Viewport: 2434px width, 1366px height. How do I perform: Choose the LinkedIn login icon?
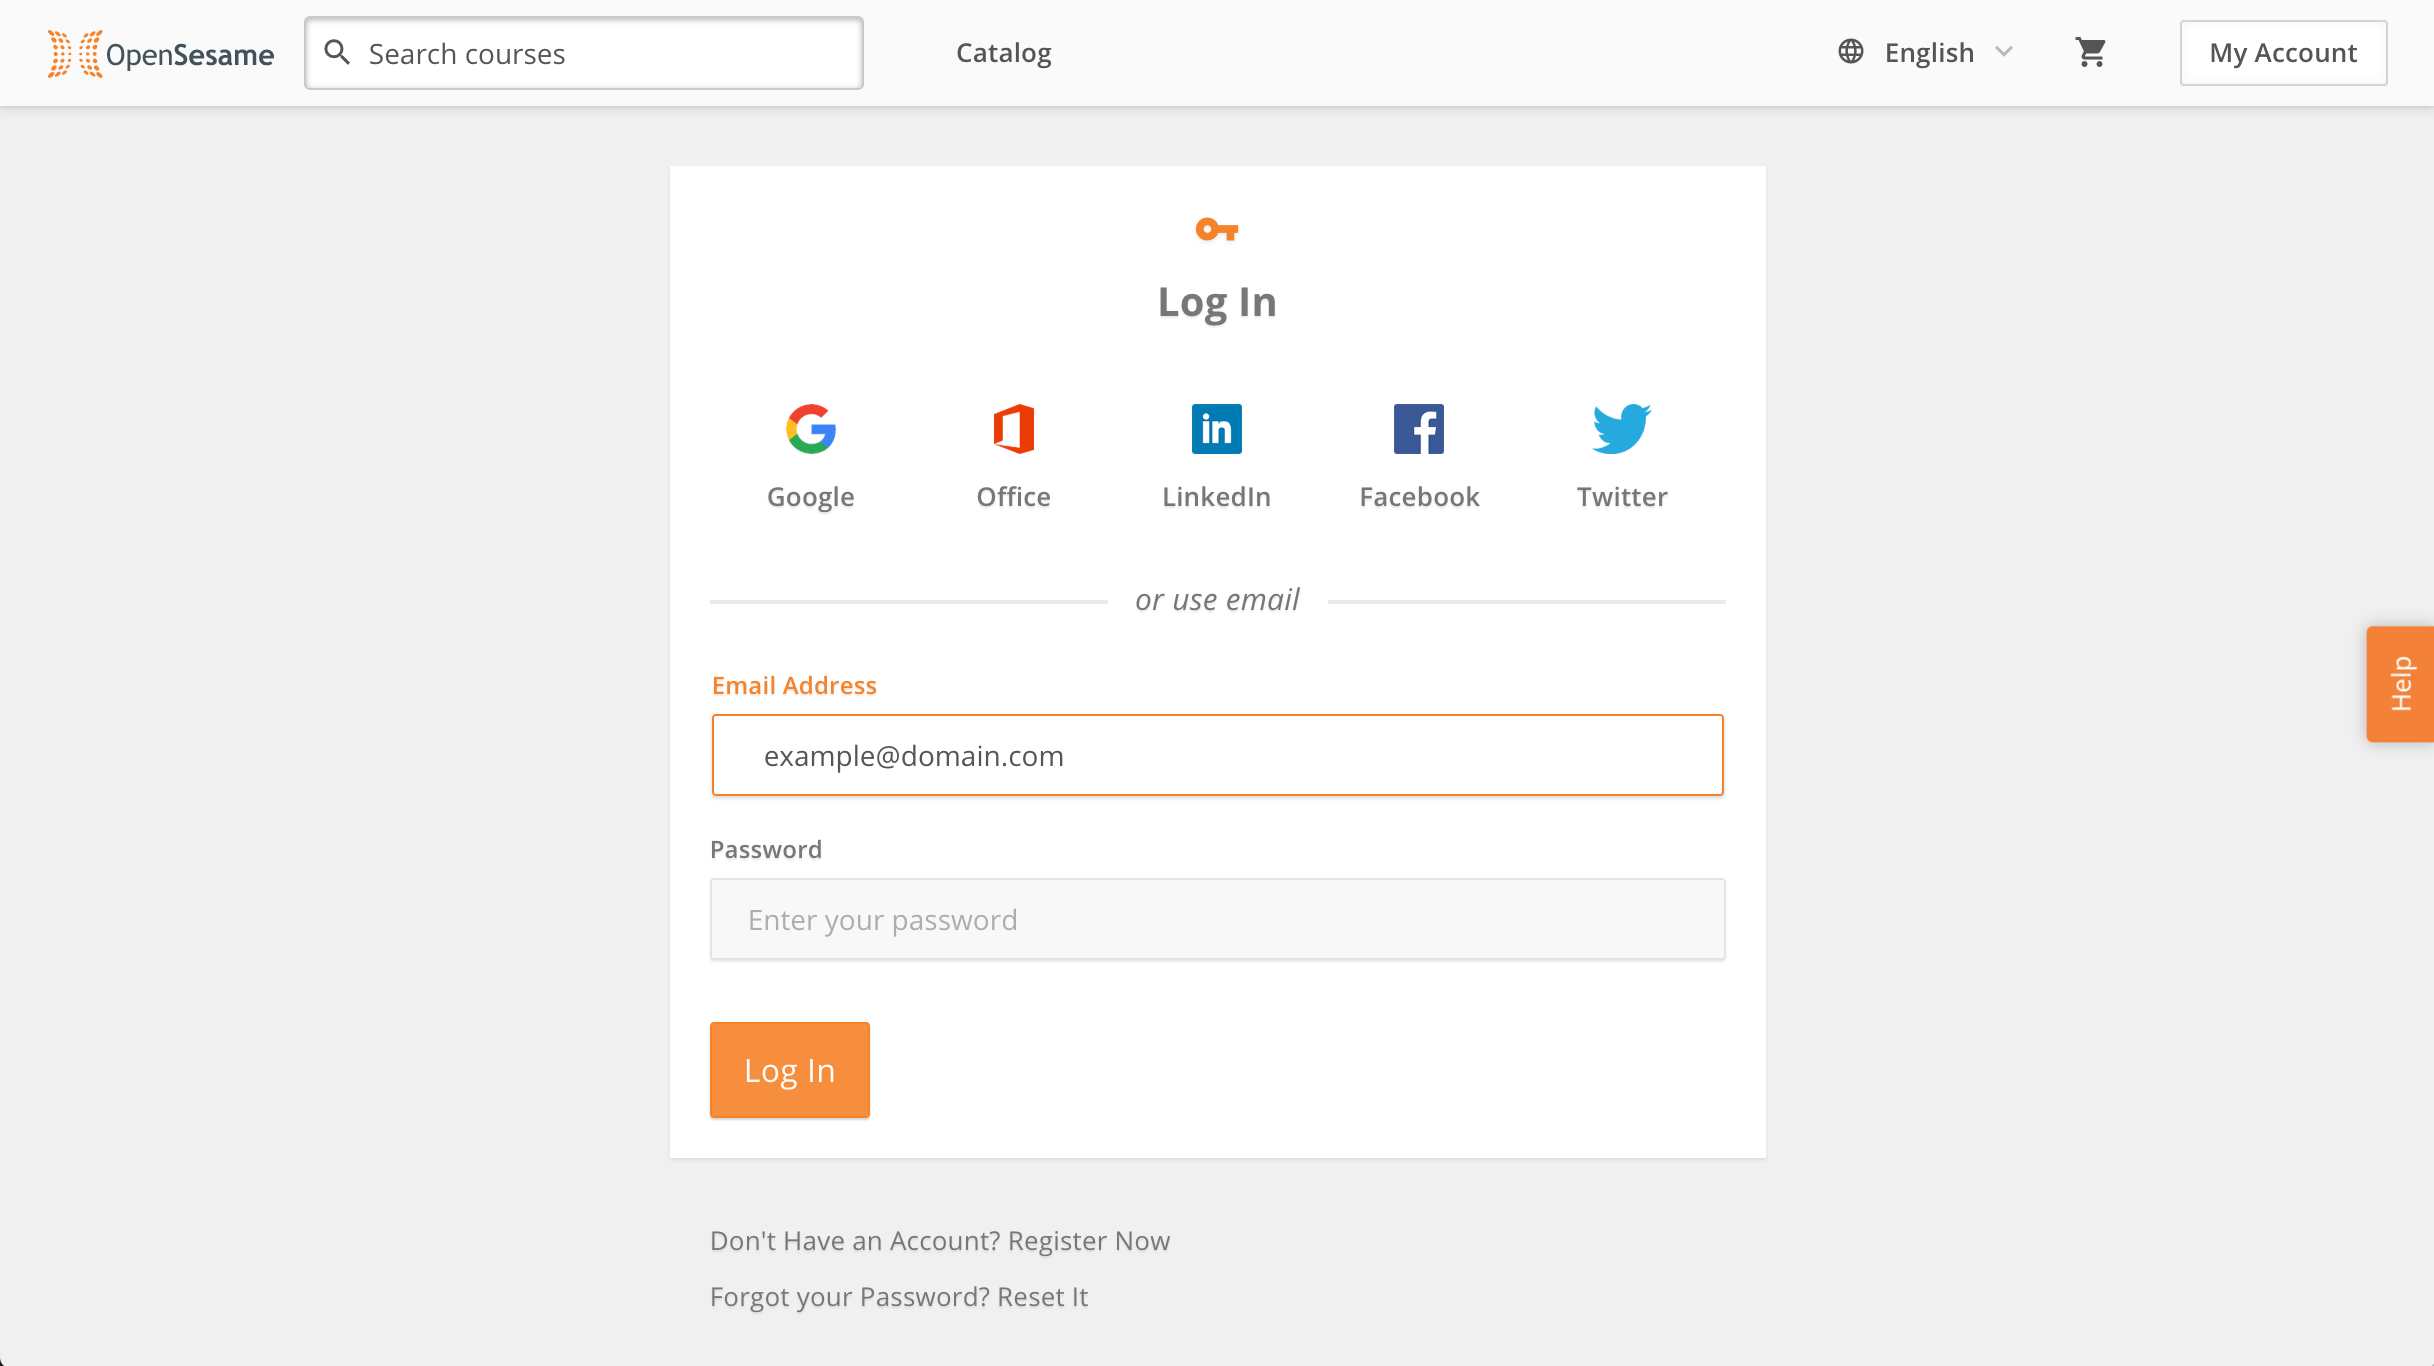(1217, 429)
